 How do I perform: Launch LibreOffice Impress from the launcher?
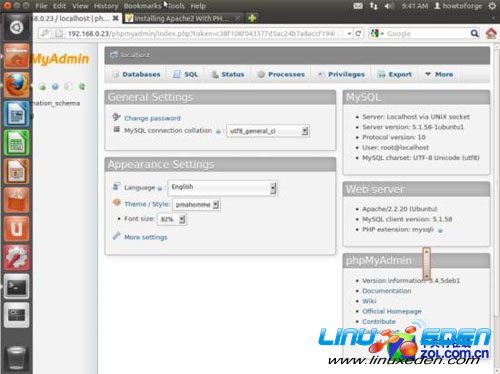click(16, 171)
